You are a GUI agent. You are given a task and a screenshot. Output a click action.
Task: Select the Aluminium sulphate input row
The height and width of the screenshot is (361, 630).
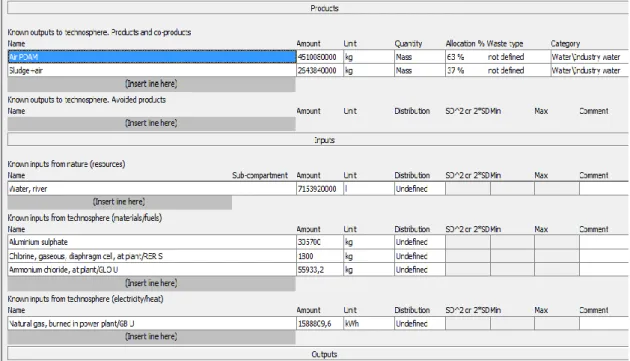point(152,242)
